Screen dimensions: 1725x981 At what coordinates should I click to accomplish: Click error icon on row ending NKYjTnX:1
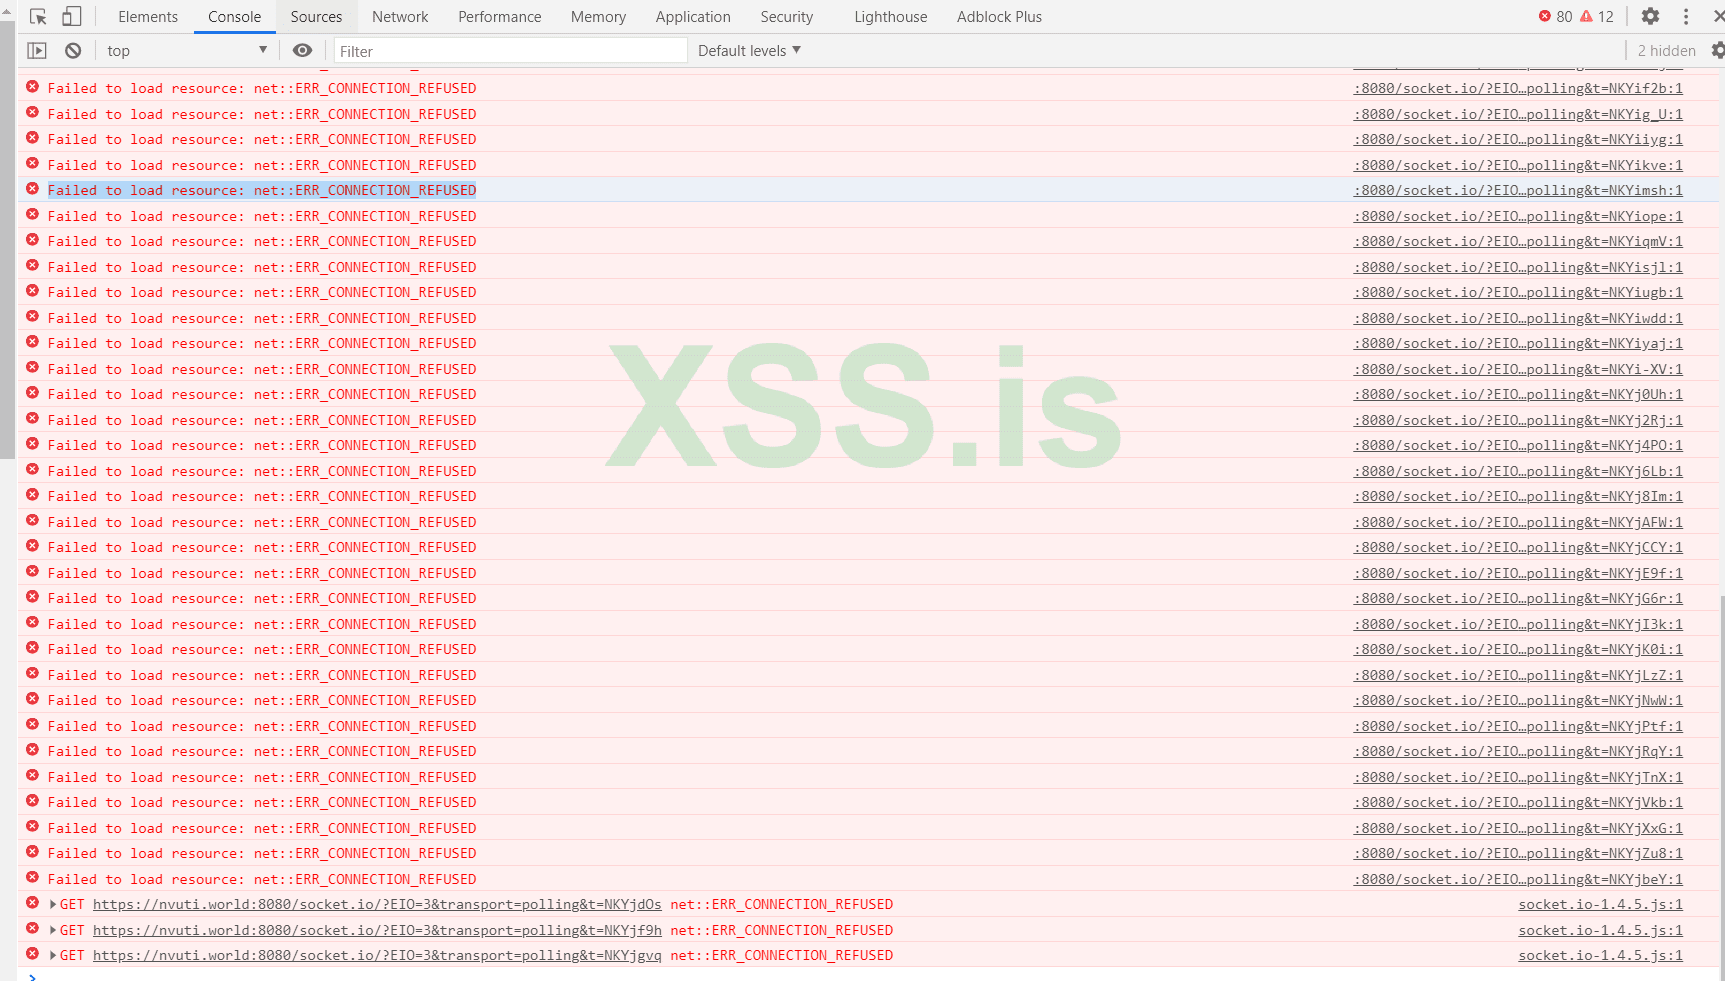tap(33, 776)
